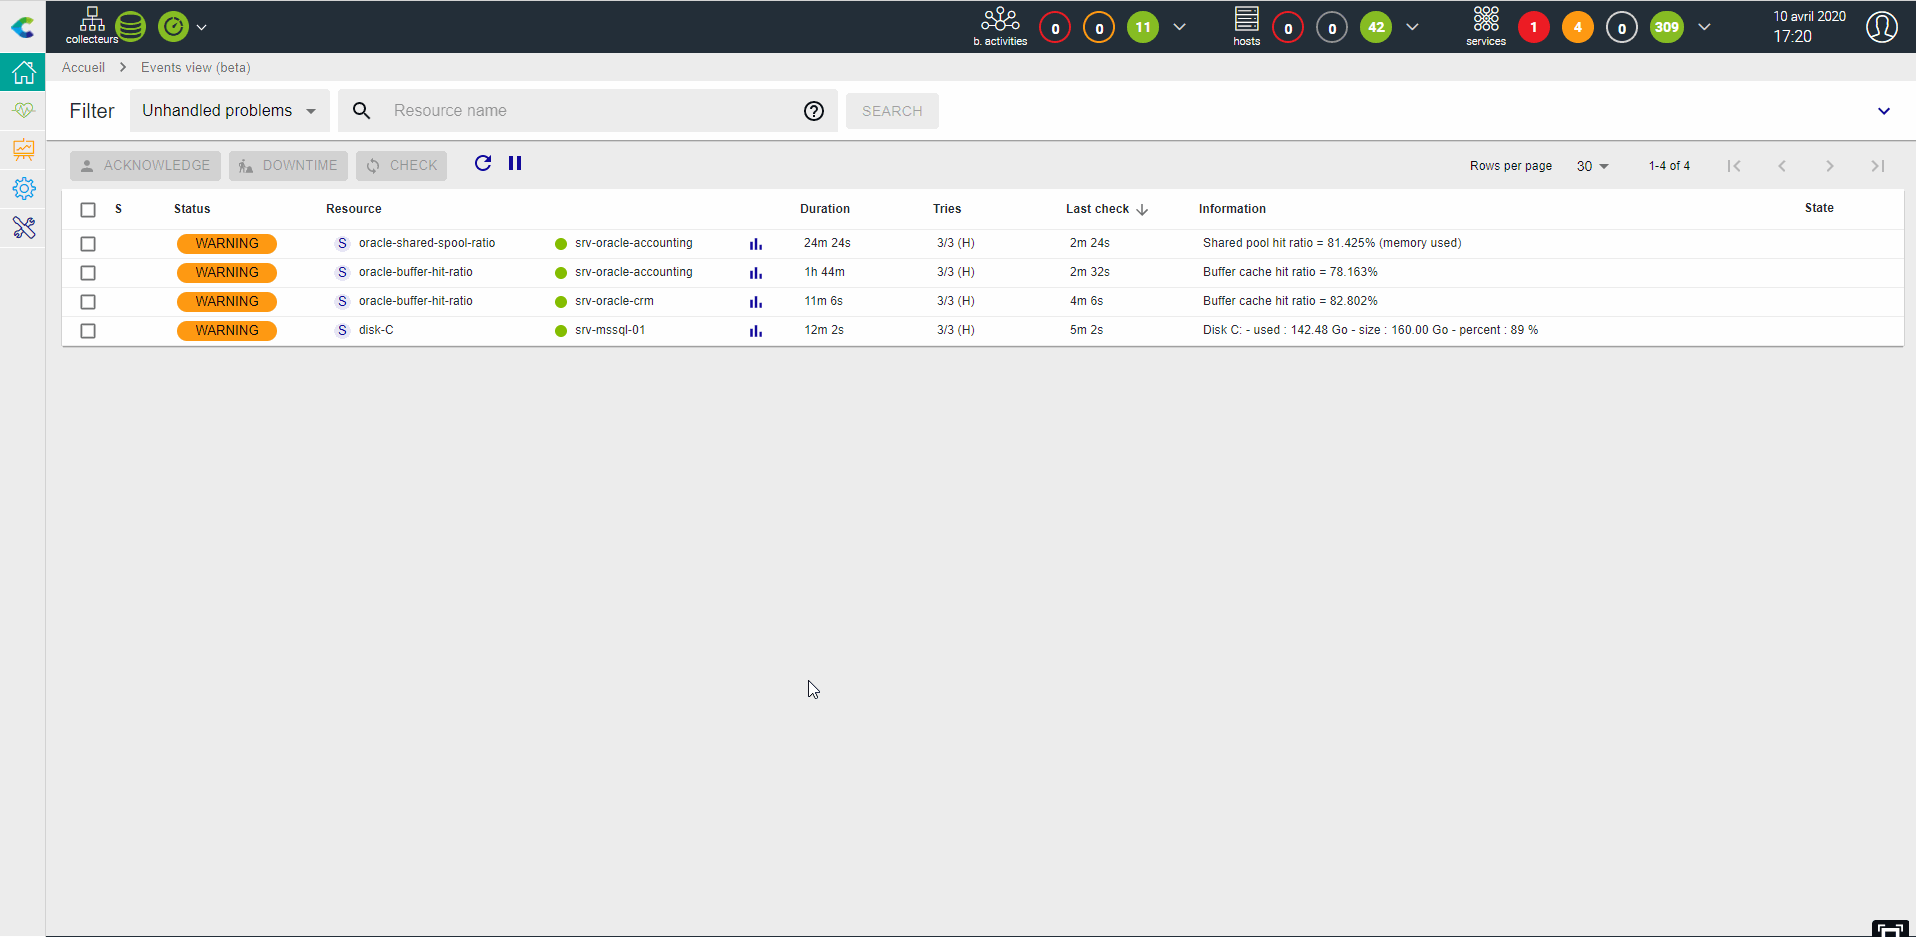Image resolution: width=1916 pixels, height=937 pixels.
Task: Open the Administration tools sidebar icon
Action: [23, 228]
